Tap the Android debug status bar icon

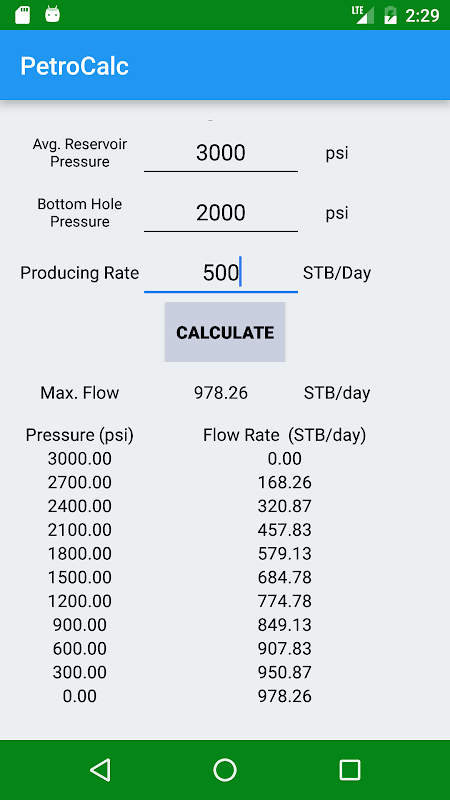tap(53, 14)
